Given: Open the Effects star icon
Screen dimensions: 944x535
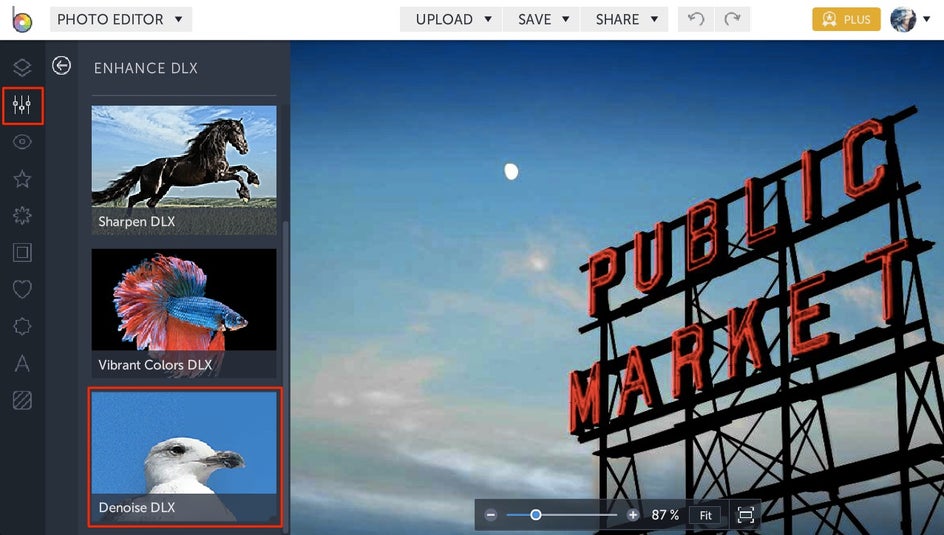Looking at the screenshot, I should point(22,179).
